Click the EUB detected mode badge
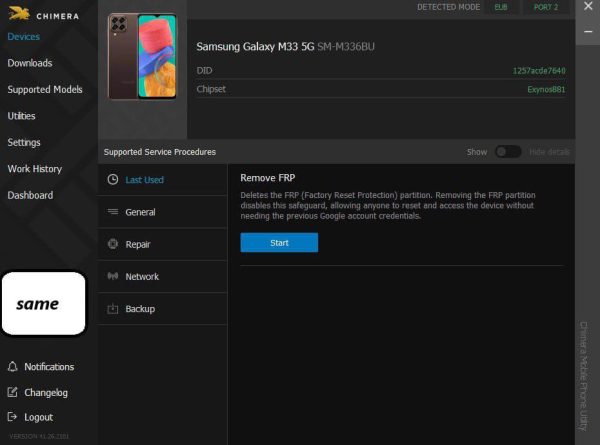This screenshot has width=600, height=445. pos(501,7)
